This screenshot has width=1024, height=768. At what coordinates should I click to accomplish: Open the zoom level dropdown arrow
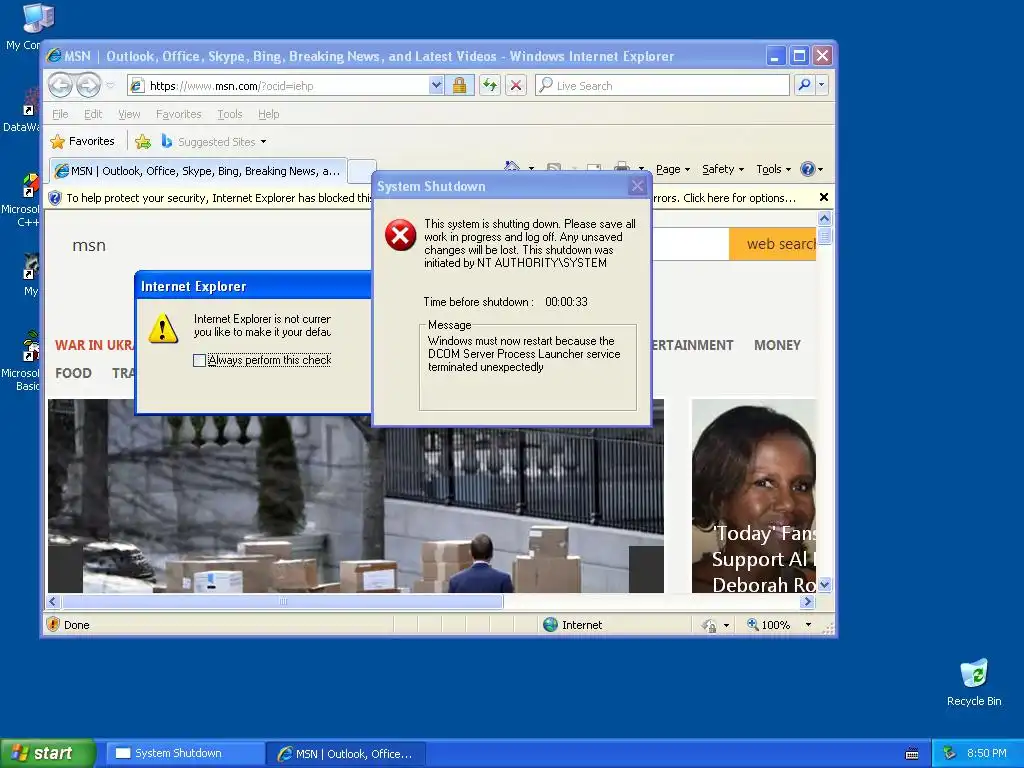point(808,625)
